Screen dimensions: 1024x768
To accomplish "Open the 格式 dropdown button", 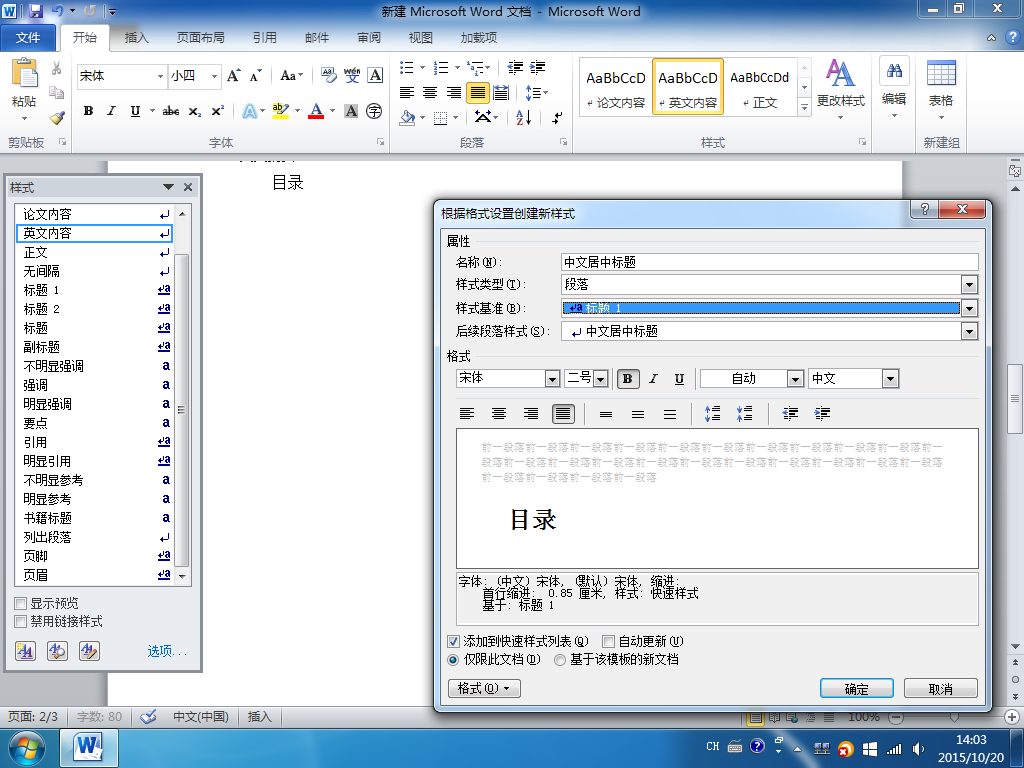I will pos(484,688).
